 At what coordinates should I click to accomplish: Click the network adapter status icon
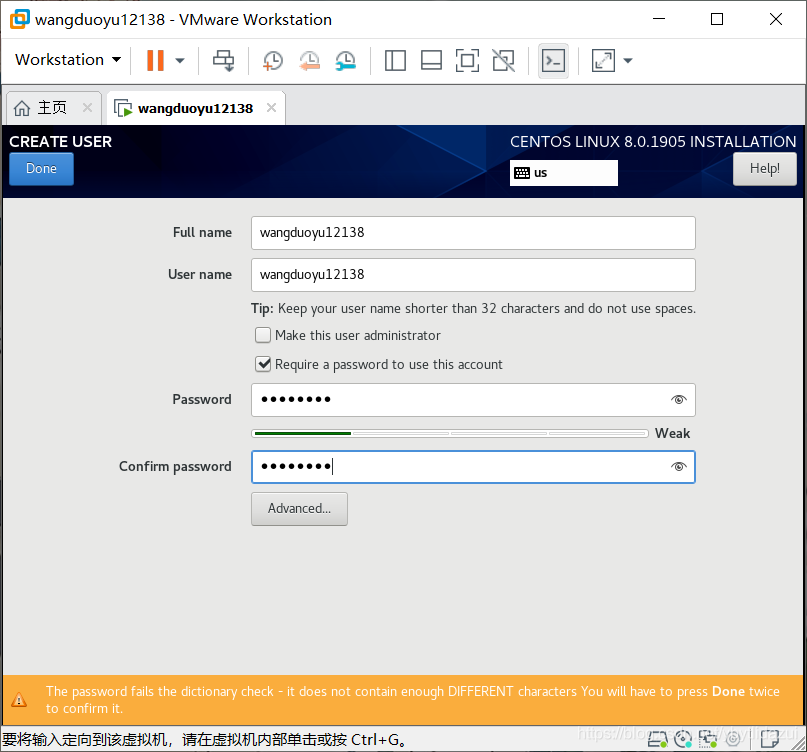708,739
